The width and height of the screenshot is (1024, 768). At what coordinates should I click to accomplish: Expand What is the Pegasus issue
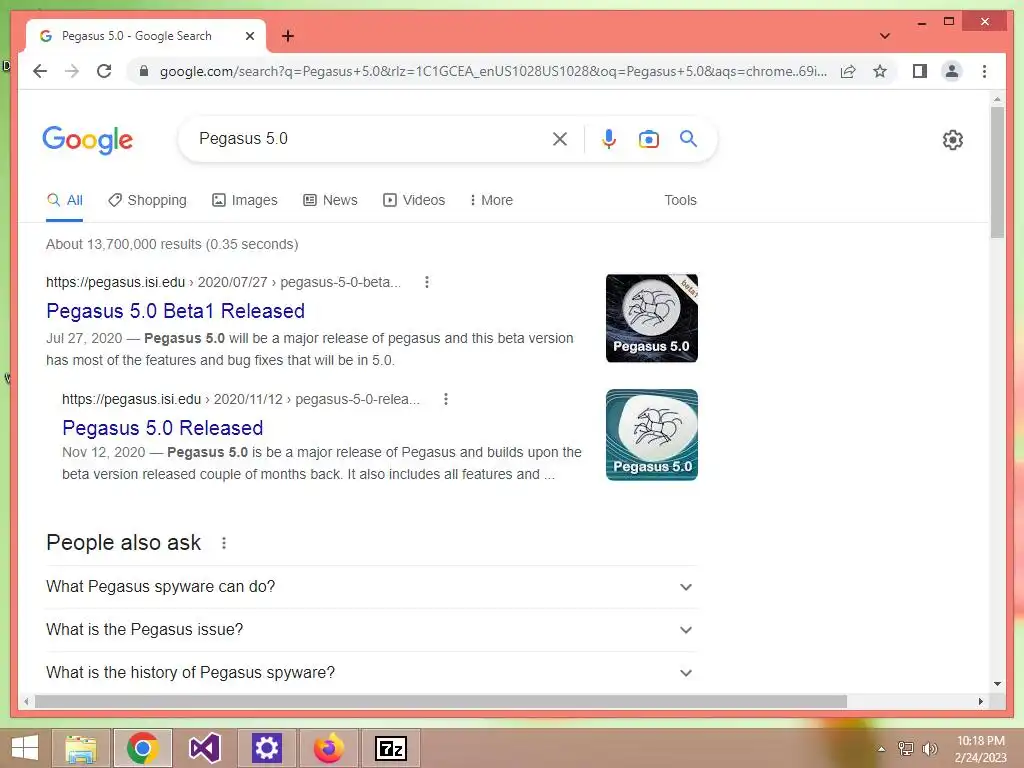(372, 630)
